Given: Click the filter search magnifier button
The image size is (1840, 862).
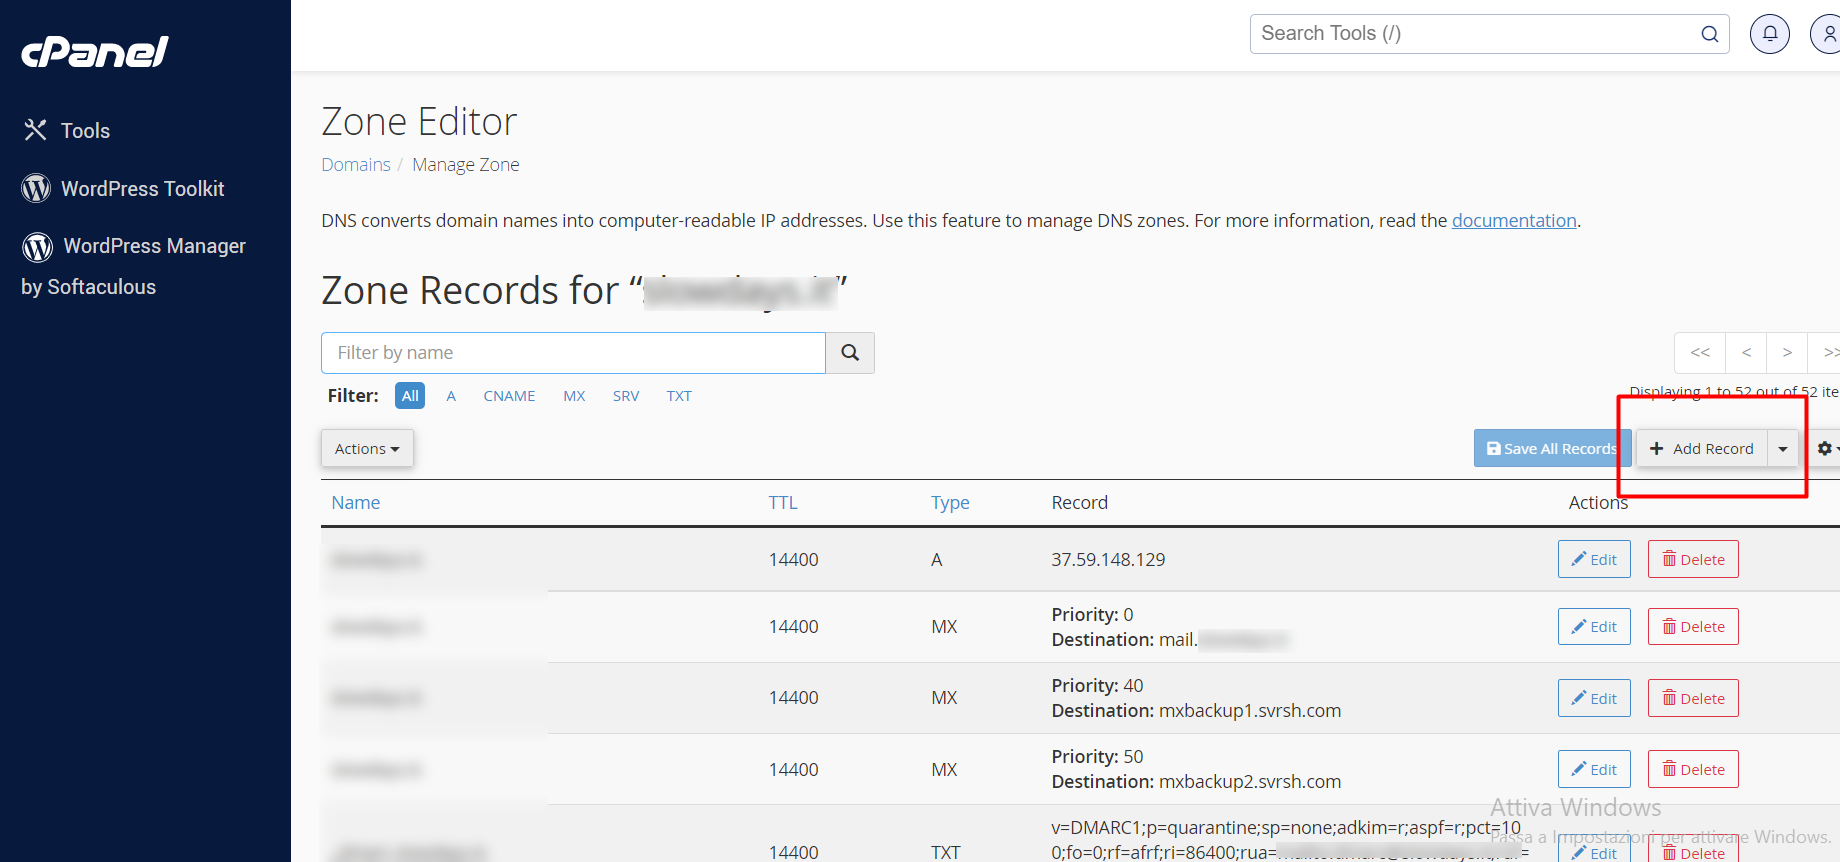Looking at the screenshot, I should [850, 353].
